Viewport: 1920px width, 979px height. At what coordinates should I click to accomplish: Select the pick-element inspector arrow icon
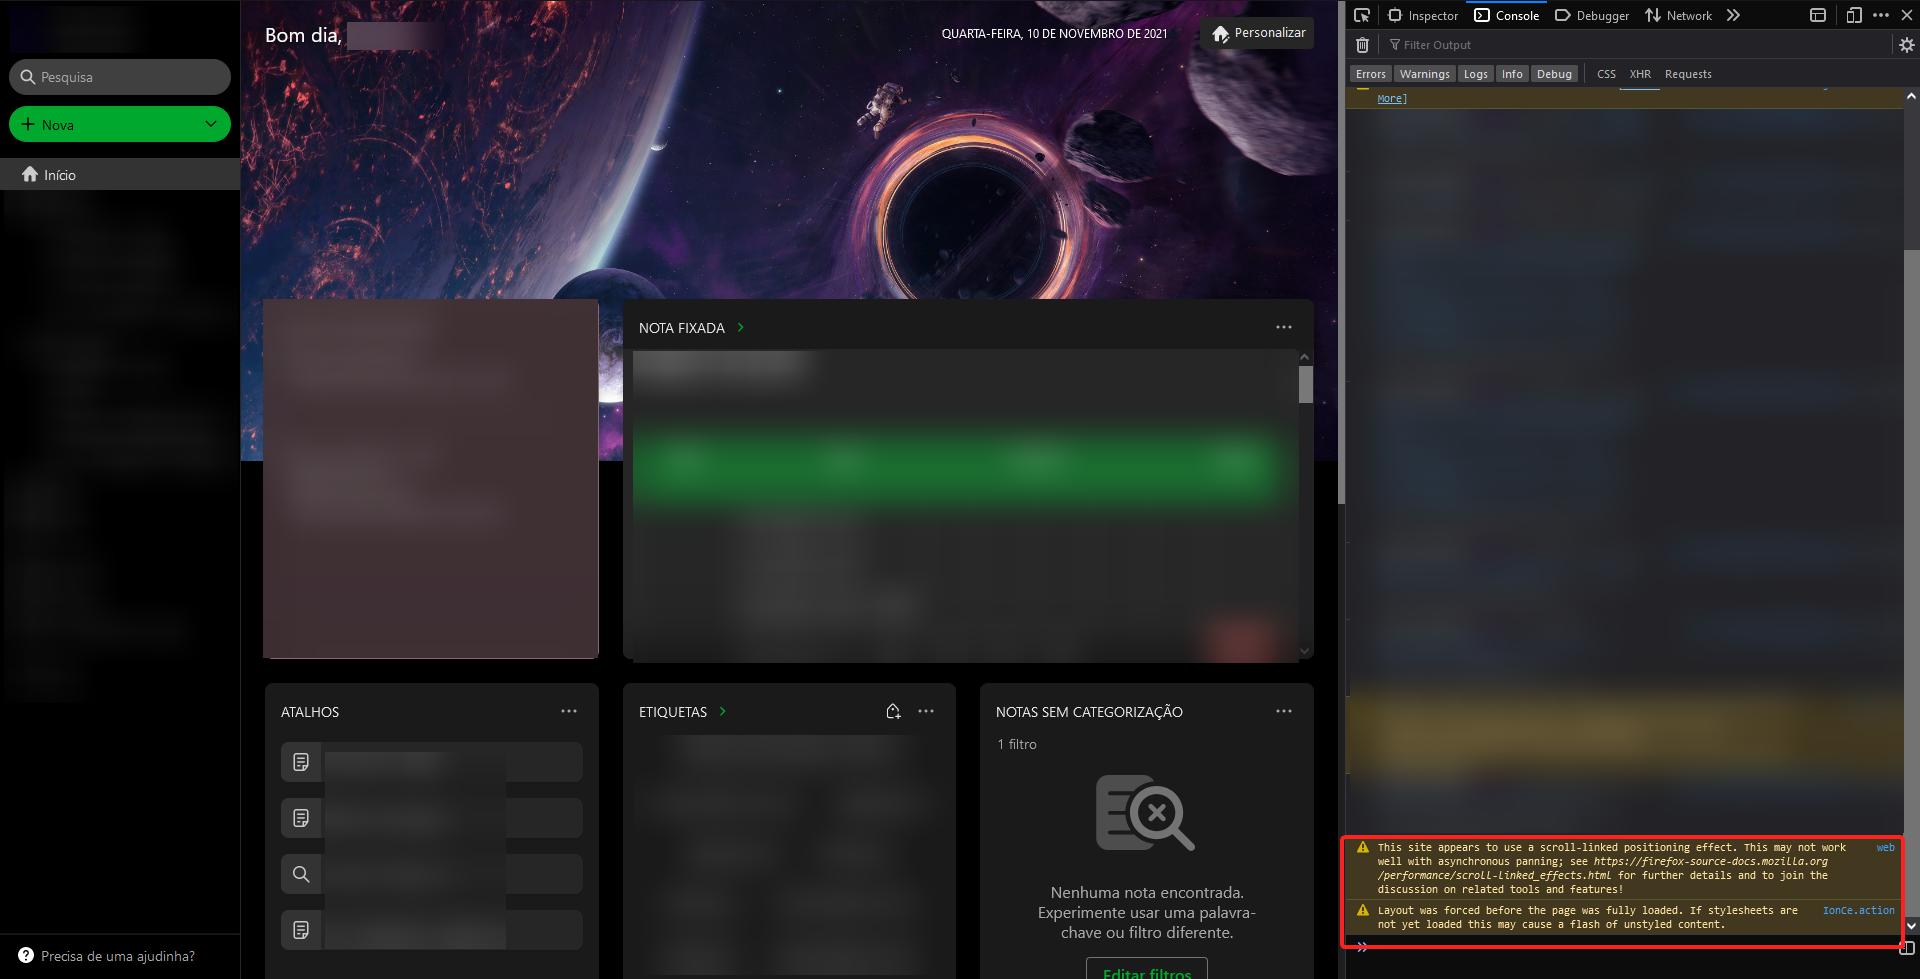[x=1362, y=15]
